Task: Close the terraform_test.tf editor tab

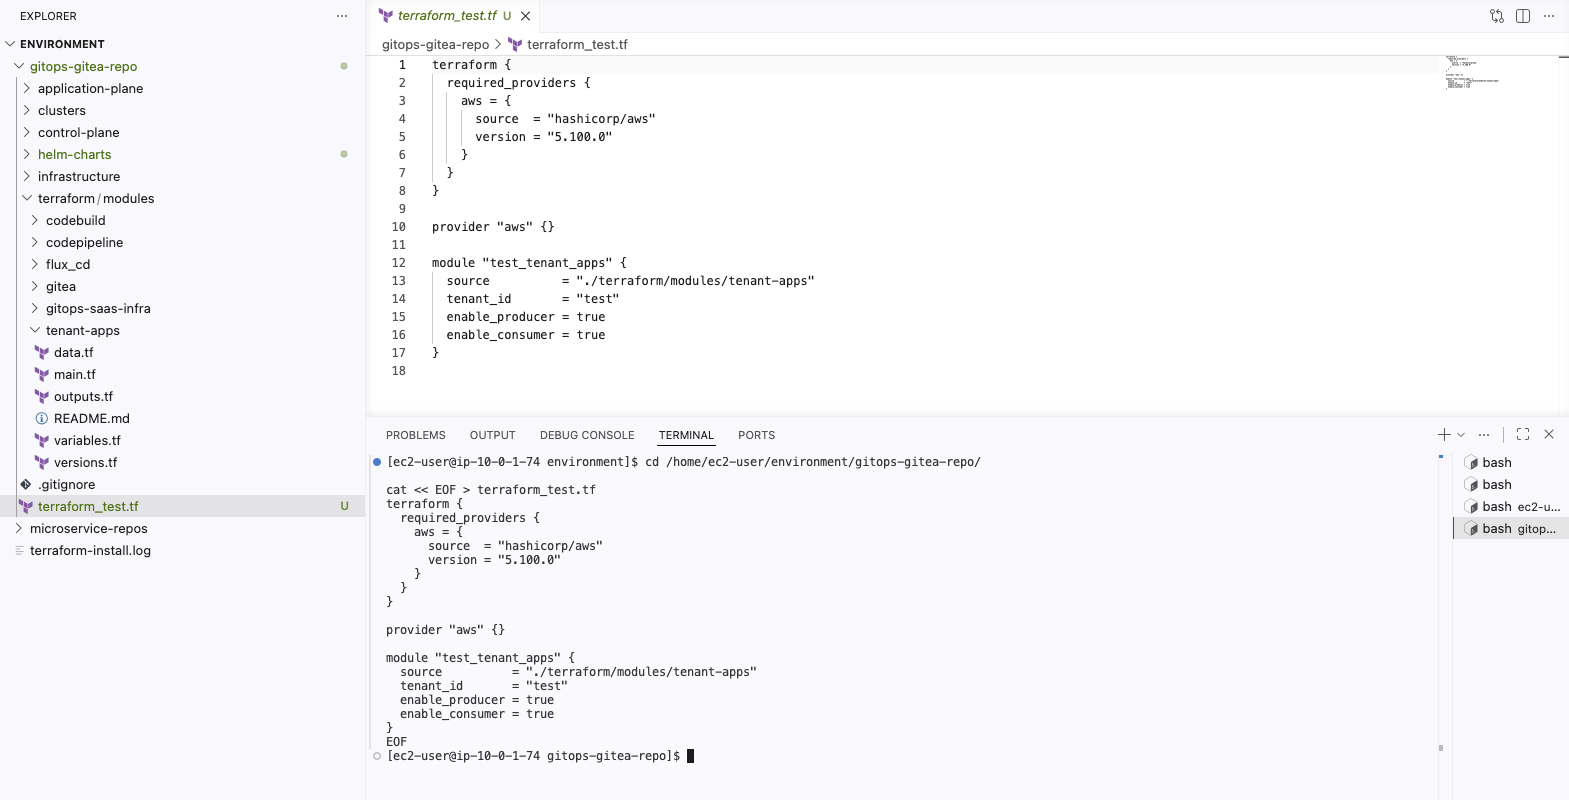Action: click(x=526, y=16)
